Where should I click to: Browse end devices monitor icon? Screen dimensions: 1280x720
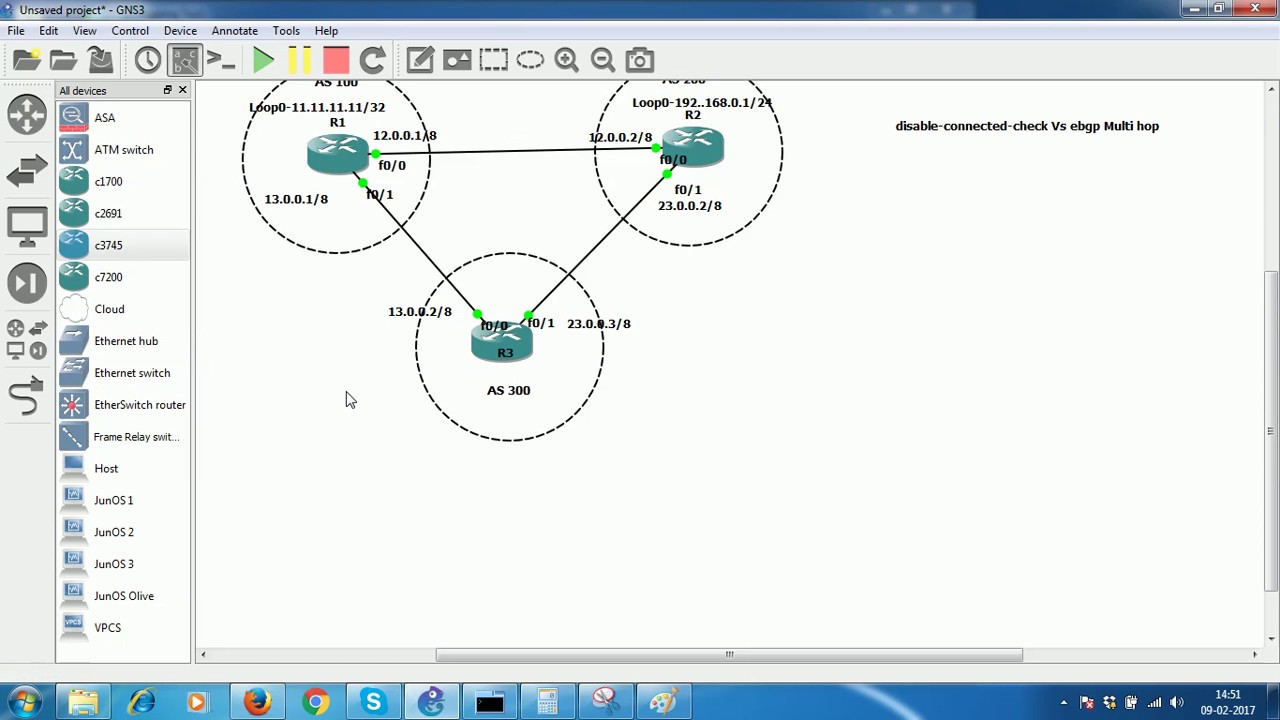pyautogui.click(x=27, y=227)
